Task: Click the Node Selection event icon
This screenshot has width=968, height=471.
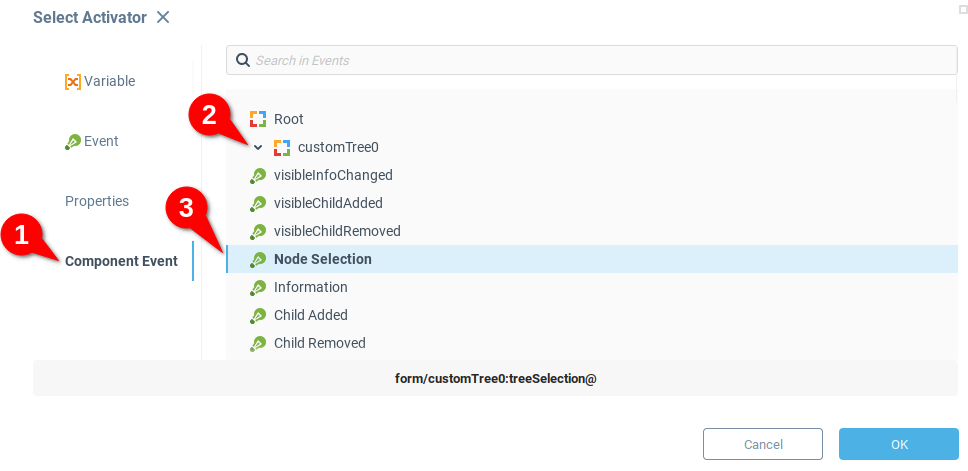Action: [x=258, y=259]
